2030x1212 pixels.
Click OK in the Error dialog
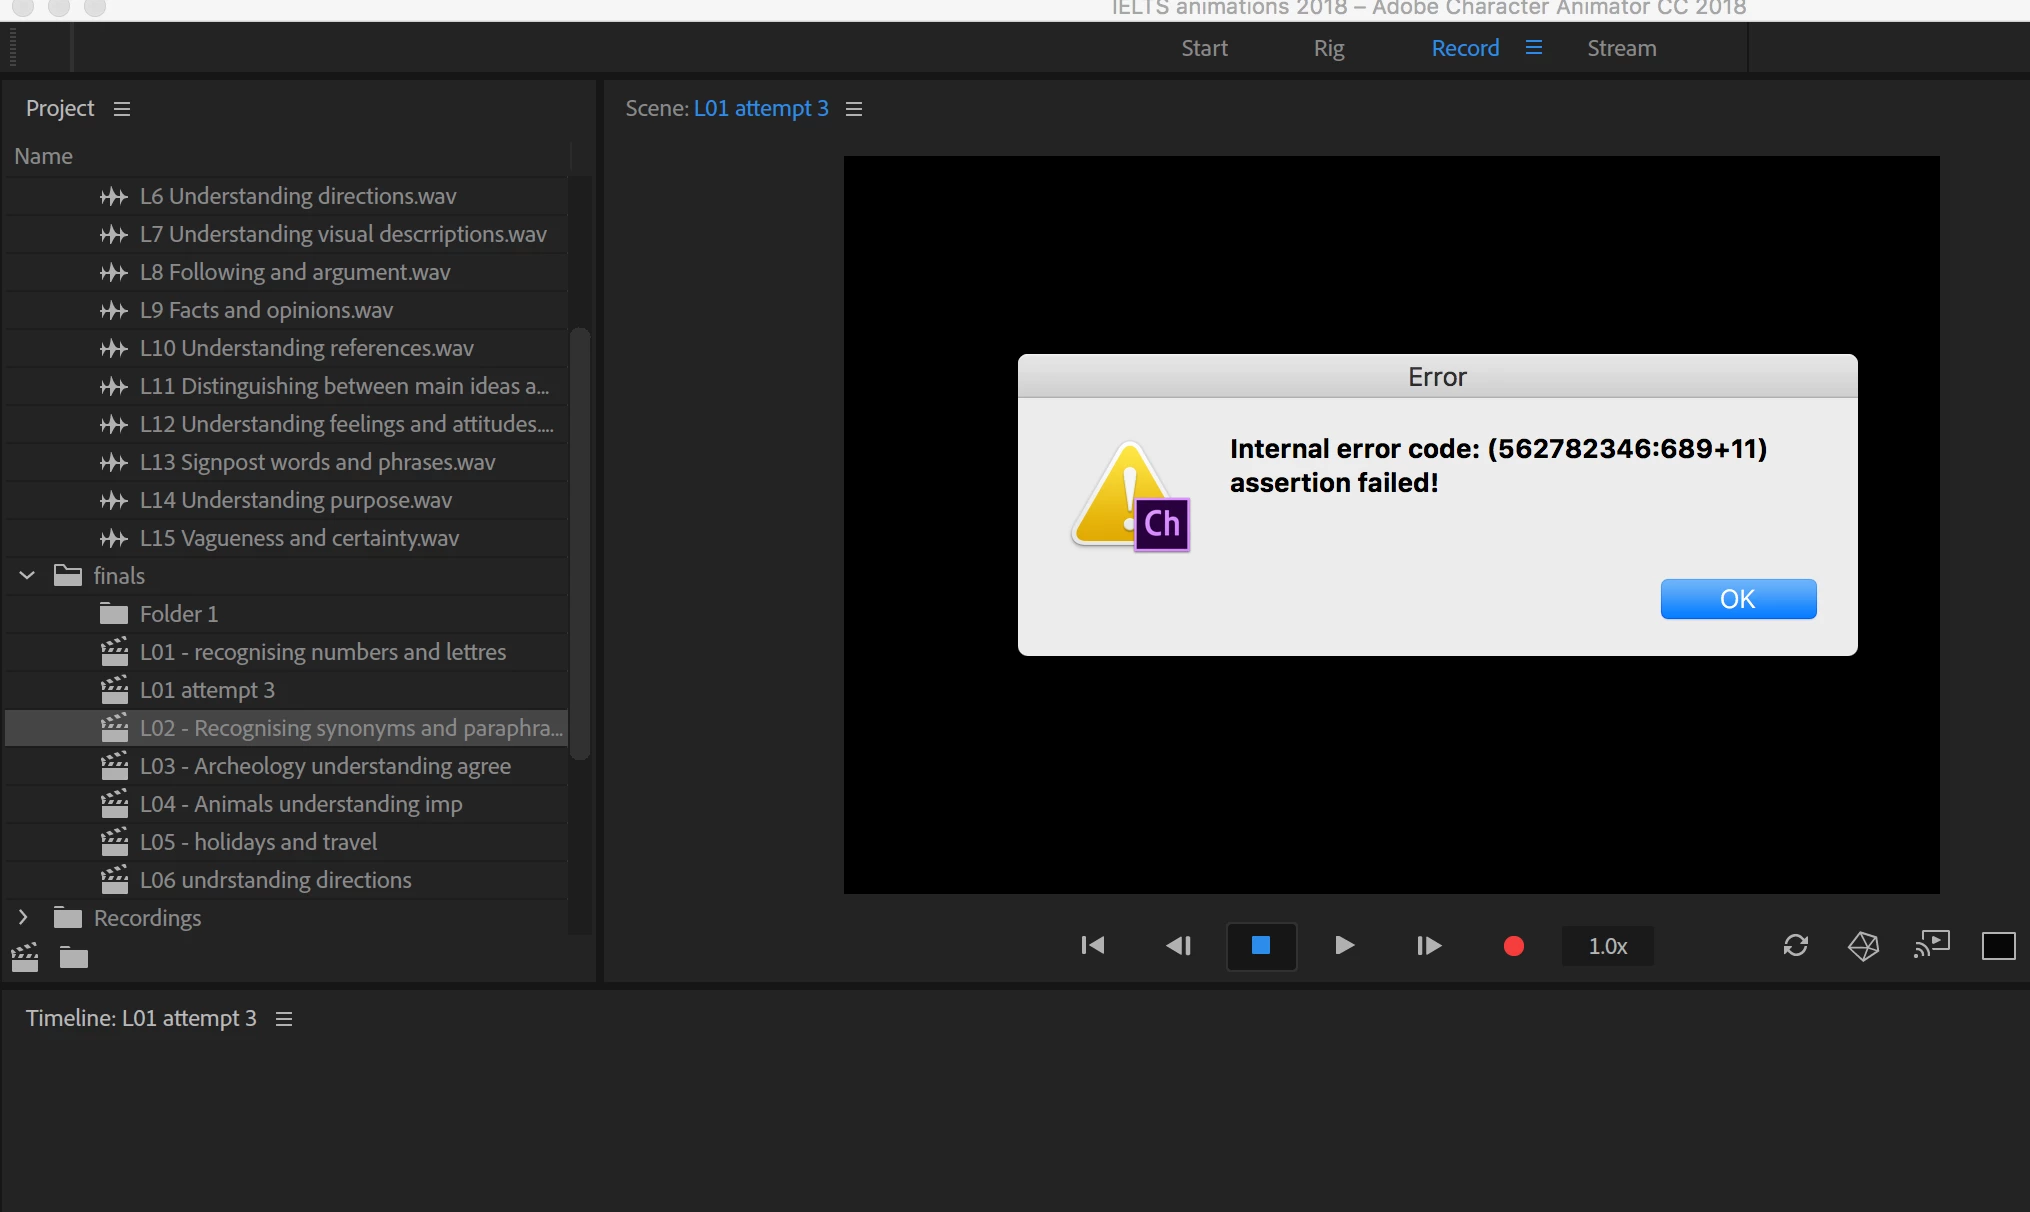[x=1738, y=599]
